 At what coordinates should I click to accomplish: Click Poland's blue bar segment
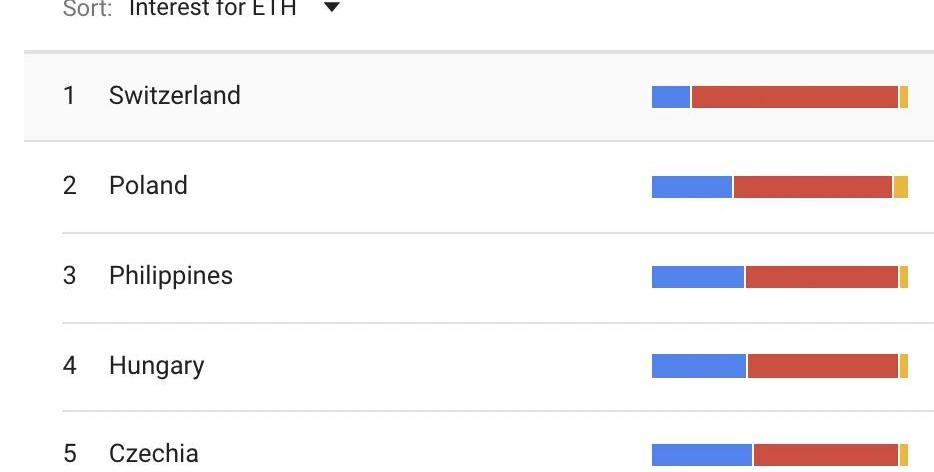pos(692,187)
